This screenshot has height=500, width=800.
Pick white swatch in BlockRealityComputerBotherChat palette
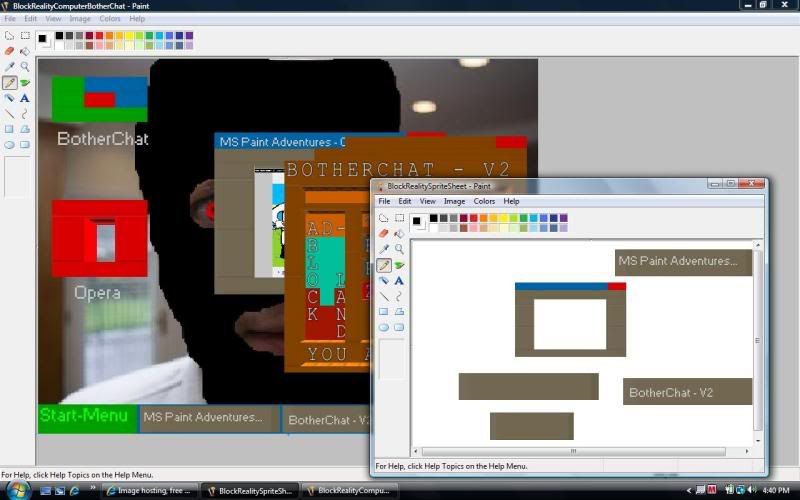(60, 45)
